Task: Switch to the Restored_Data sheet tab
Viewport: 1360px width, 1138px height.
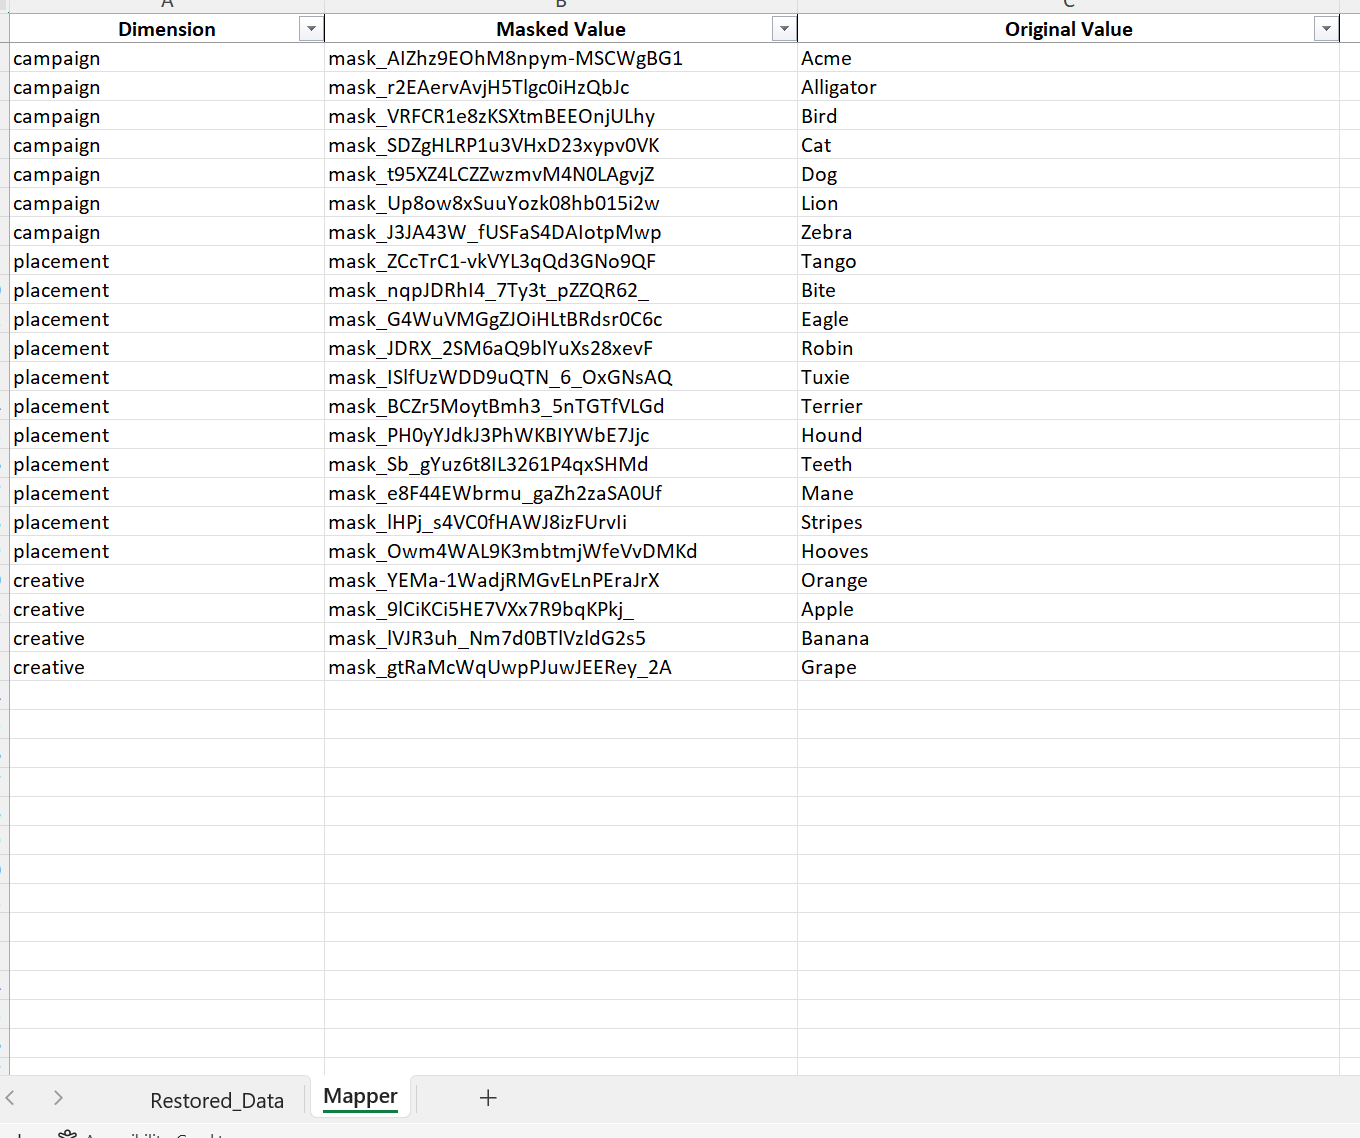Action: click(x=217, y=1100)
